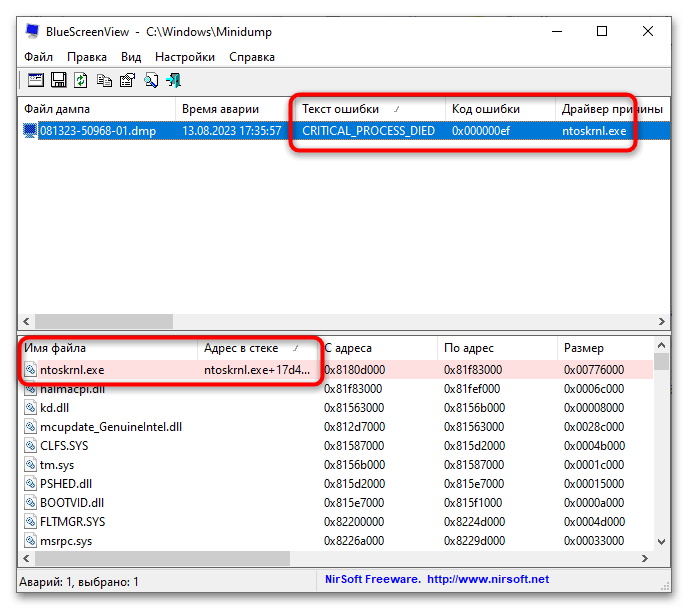
Task: Click the icon beside msrpc.sys
Action: tap(30, 541)
